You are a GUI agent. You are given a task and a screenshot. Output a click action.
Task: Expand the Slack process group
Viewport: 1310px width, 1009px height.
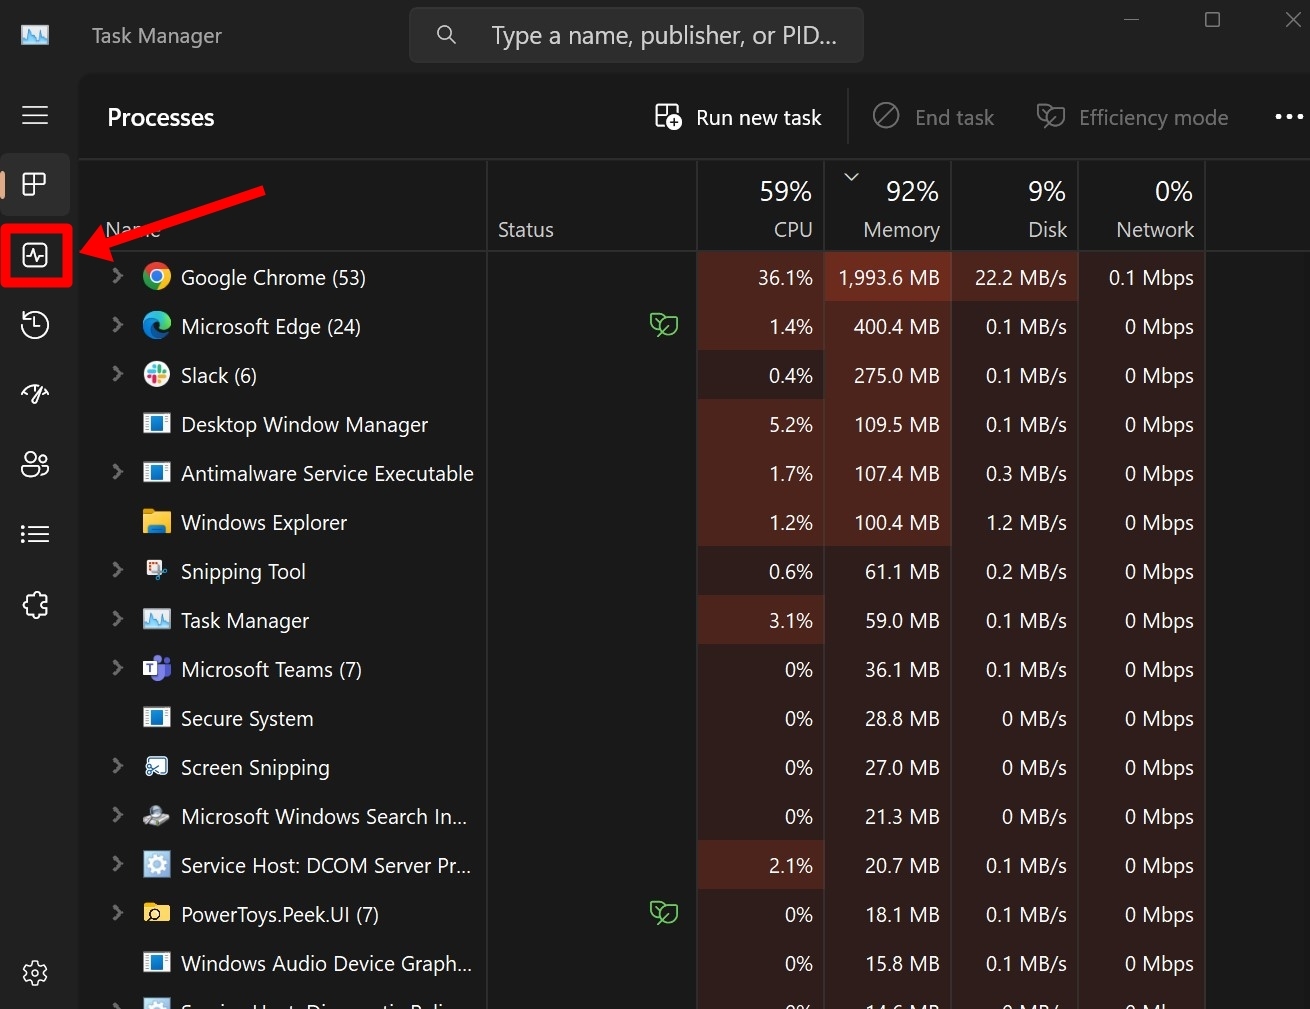(x=117, y=374)
